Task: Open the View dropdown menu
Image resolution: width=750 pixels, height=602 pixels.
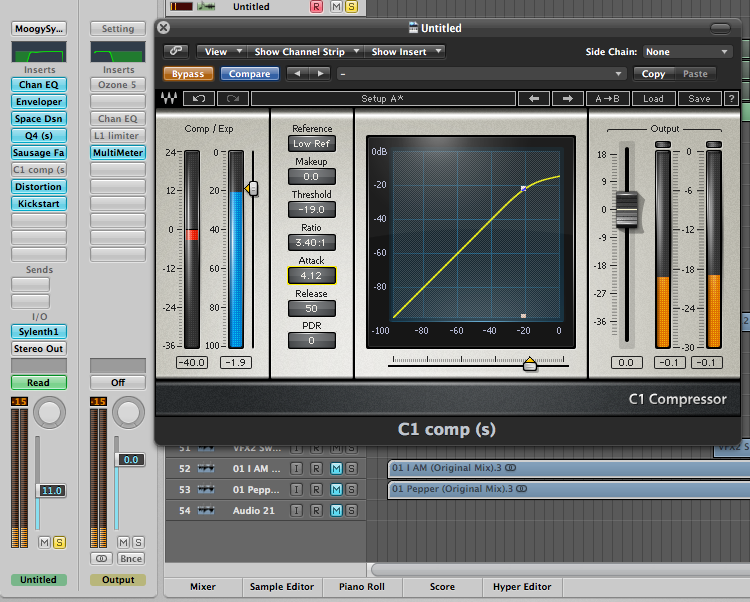Action: click(x=221, y=52)
